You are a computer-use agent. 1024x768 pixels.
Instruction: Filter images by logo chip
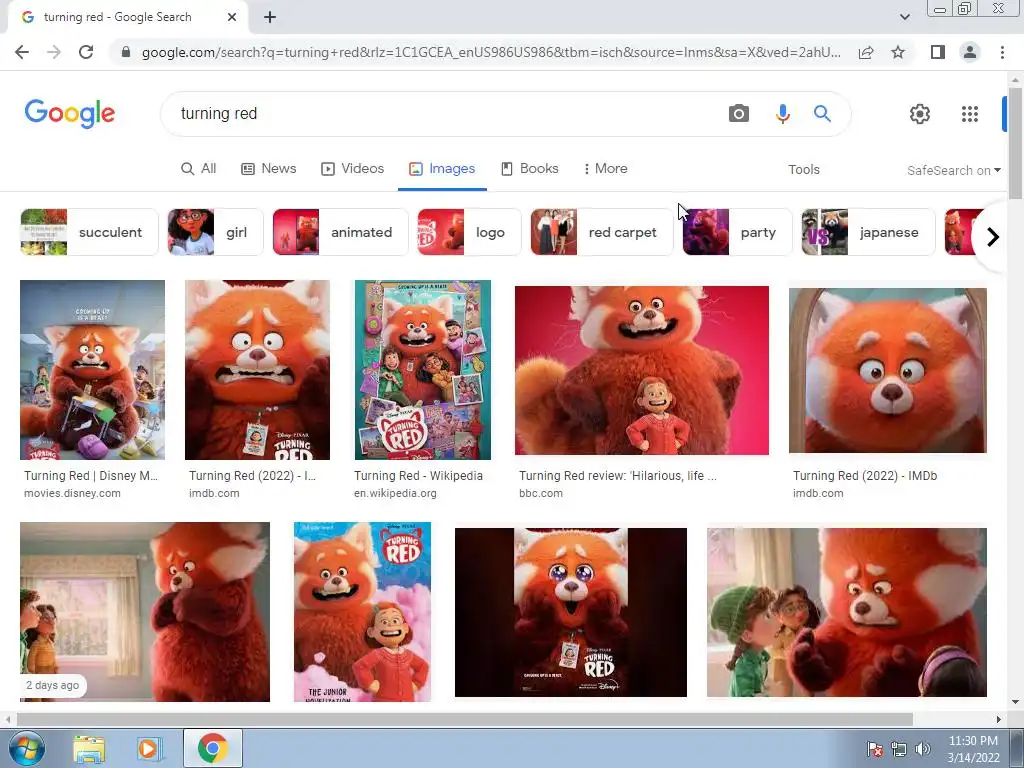(x=470, y=232)
